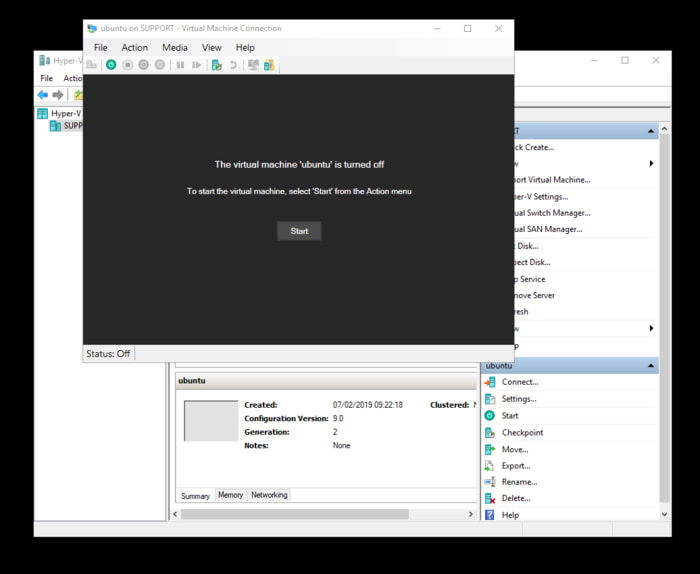Click Help in the ubuntu actions
This screenshot has height=574, width=700.
point(510,515)
